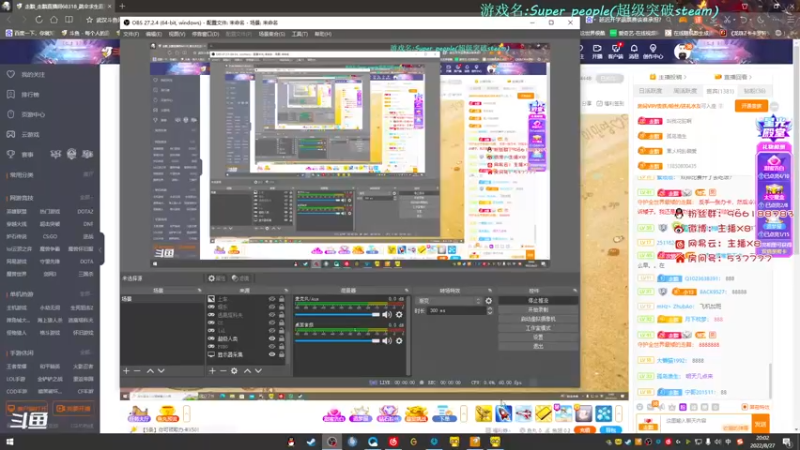The width and height of the screenshot is (800, 450).
Task: Open 客户端 icon in Douyu top navigation
Action: click(x=616, y=51)
